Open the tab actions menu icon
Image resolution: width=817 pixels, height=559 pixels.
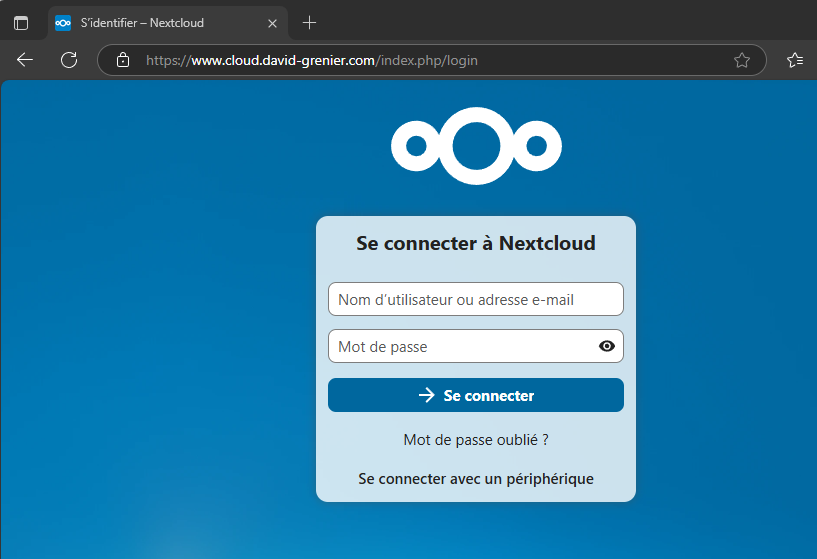(21, 23)
